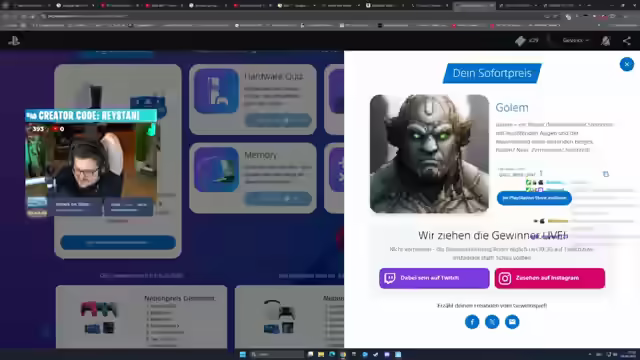The height and width of the screenshot is (360, 640).
Task: Share result via Facebook icon
Action: 472,322
